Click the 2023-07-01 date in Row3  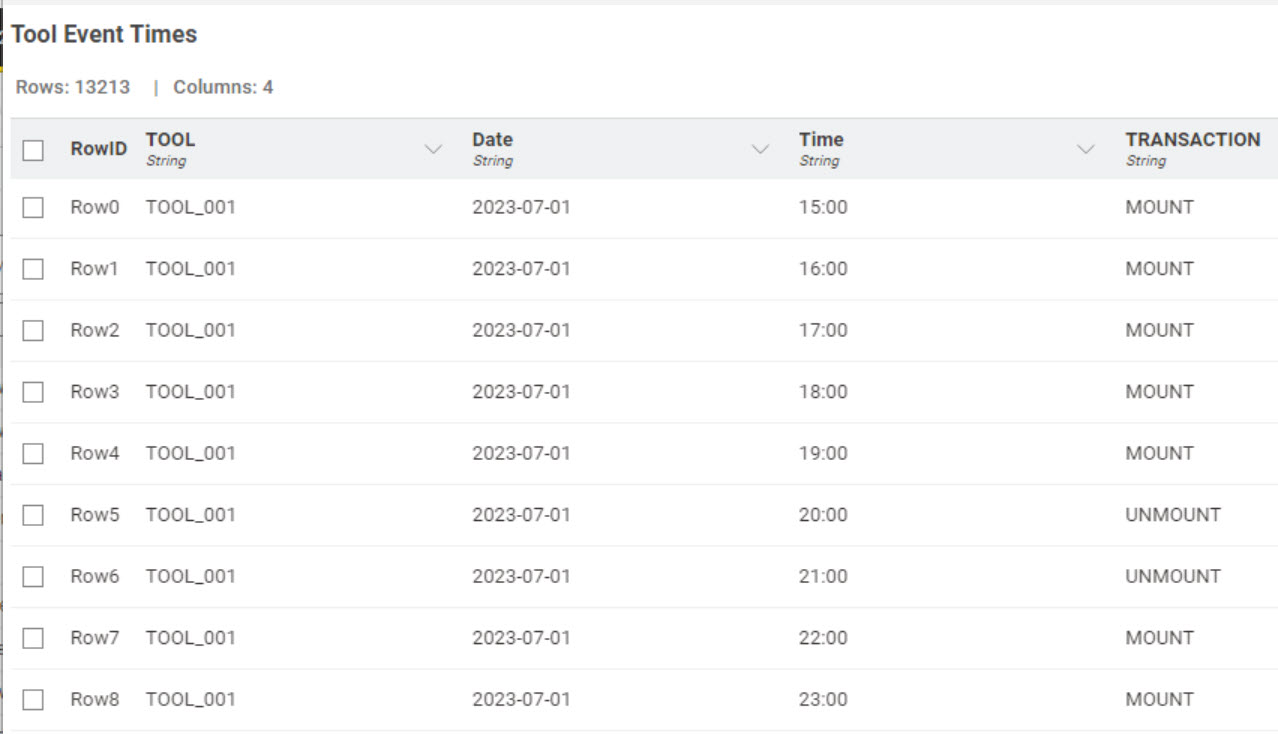[x=521, y=392]
